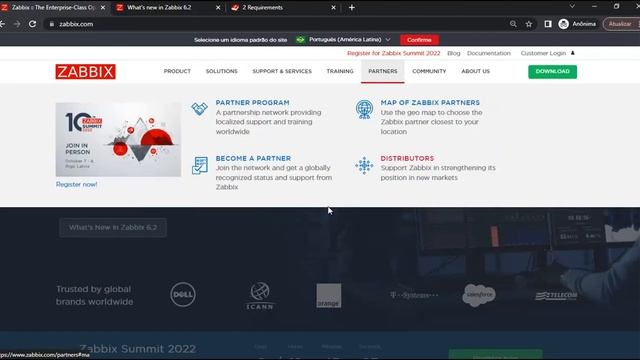Open the Documentation link
The height and width of the screenshot is (360, 640).
[x=489, y=53]
